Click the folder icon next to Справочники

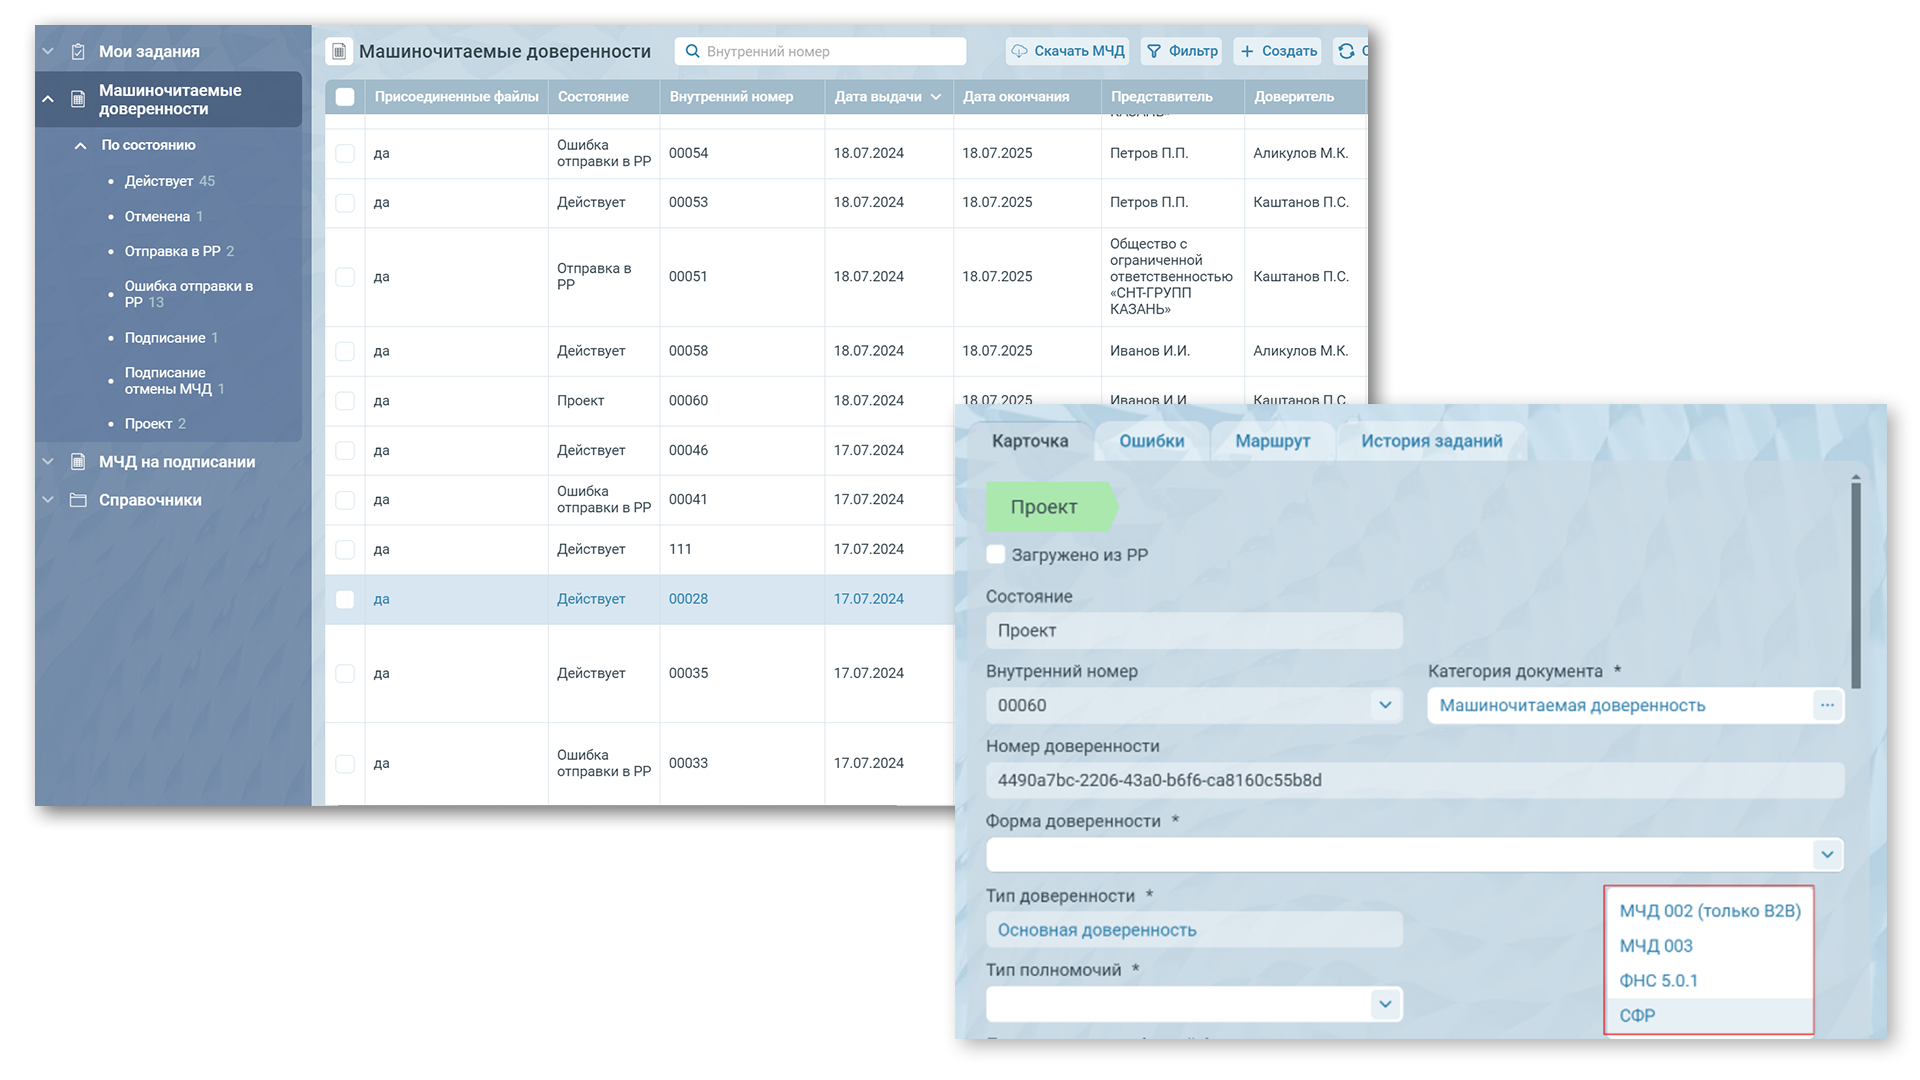pos(78,500)
